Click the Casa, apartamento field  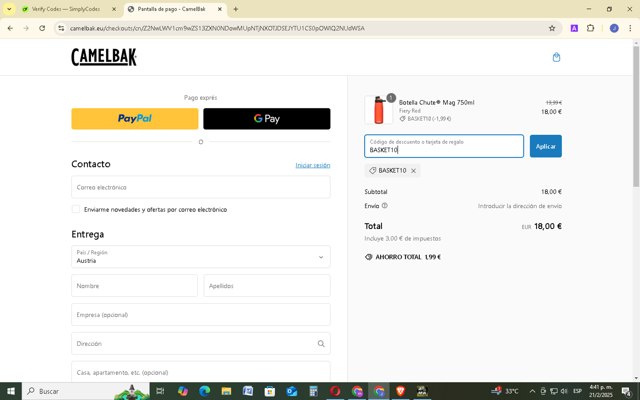pos(201,372)
